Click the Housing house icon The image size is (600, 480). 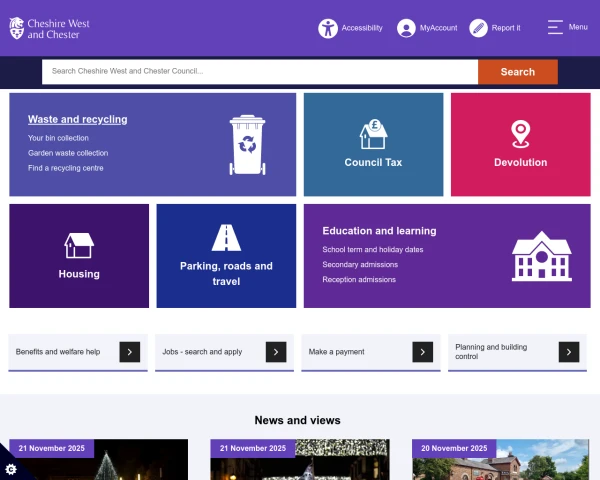click(x=79, y=245)
